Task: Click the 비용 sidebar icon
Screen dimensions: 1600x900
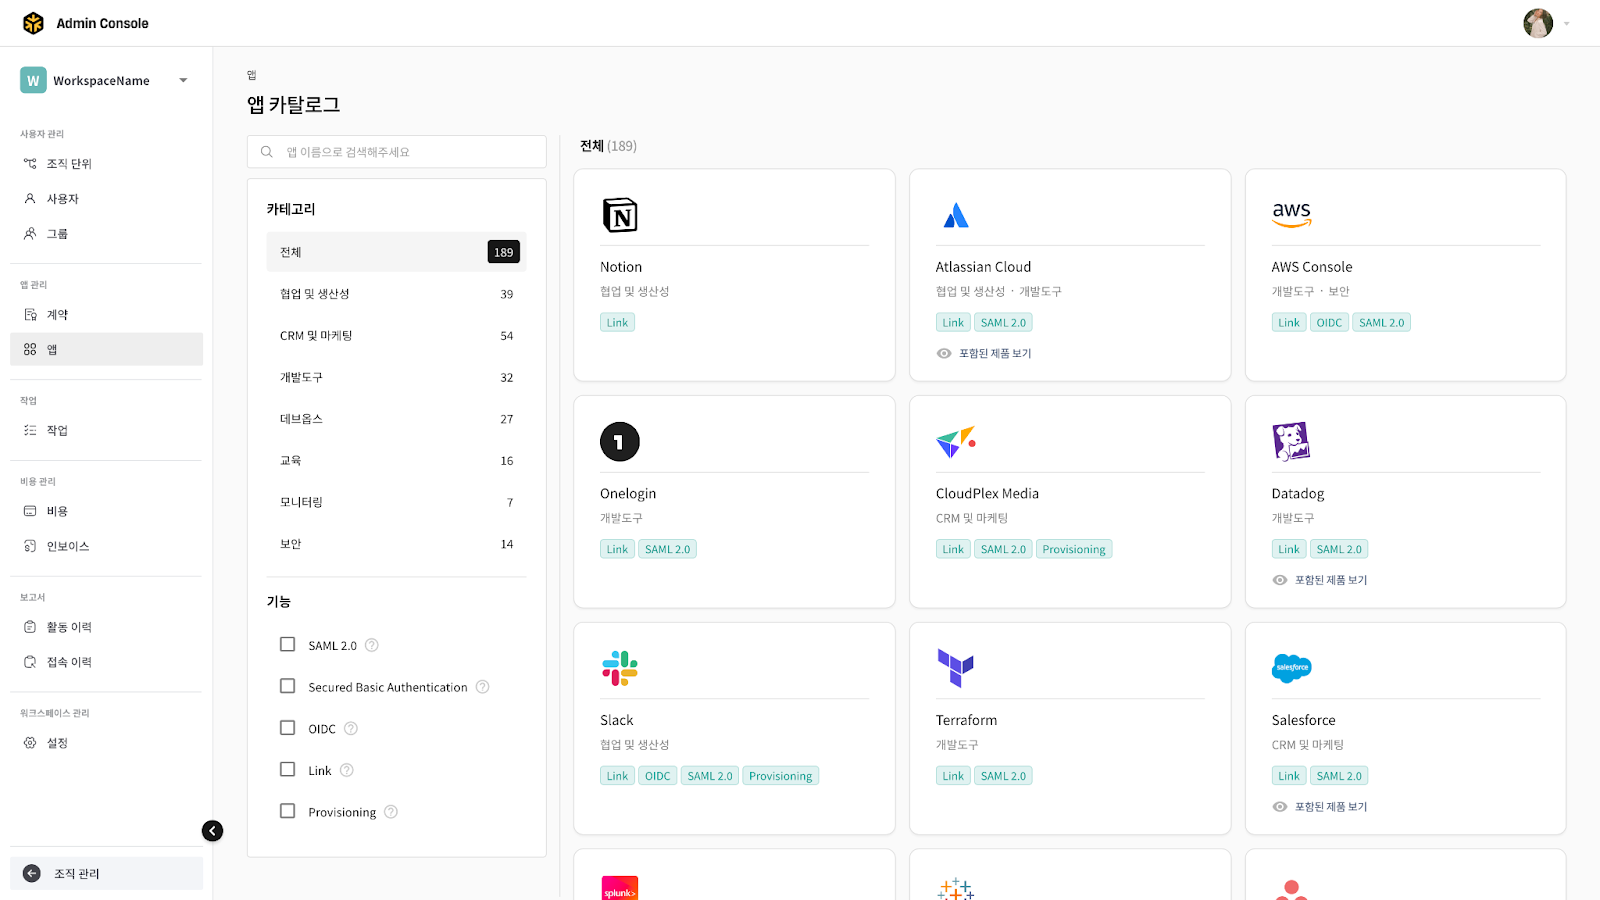Action: [30, 511]
